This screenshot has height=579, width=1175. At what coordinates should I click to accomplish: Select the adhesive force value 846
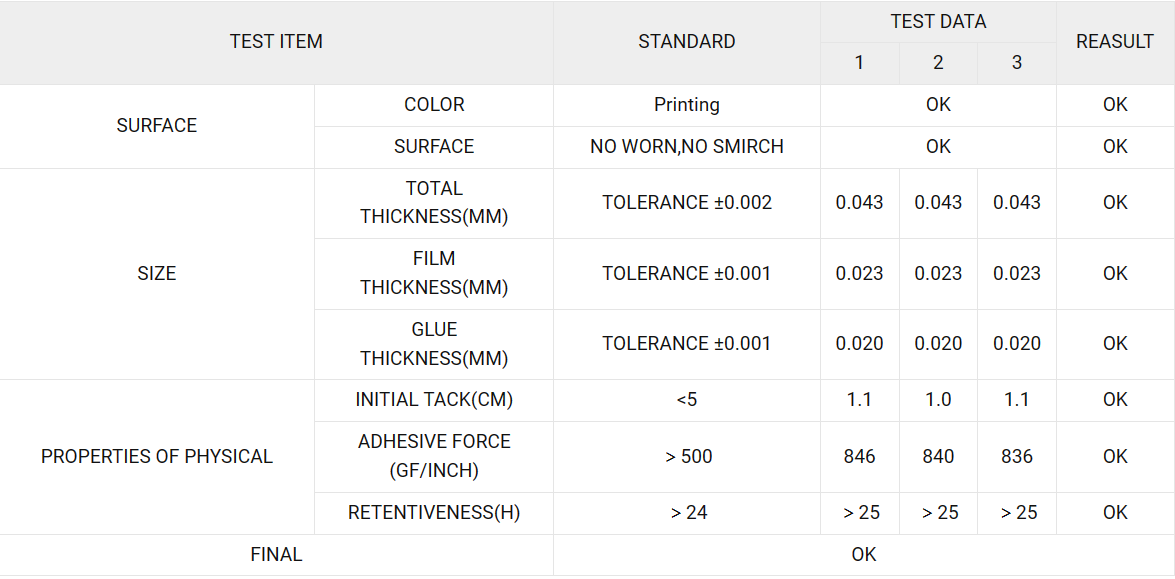click(x=859, y=457)
